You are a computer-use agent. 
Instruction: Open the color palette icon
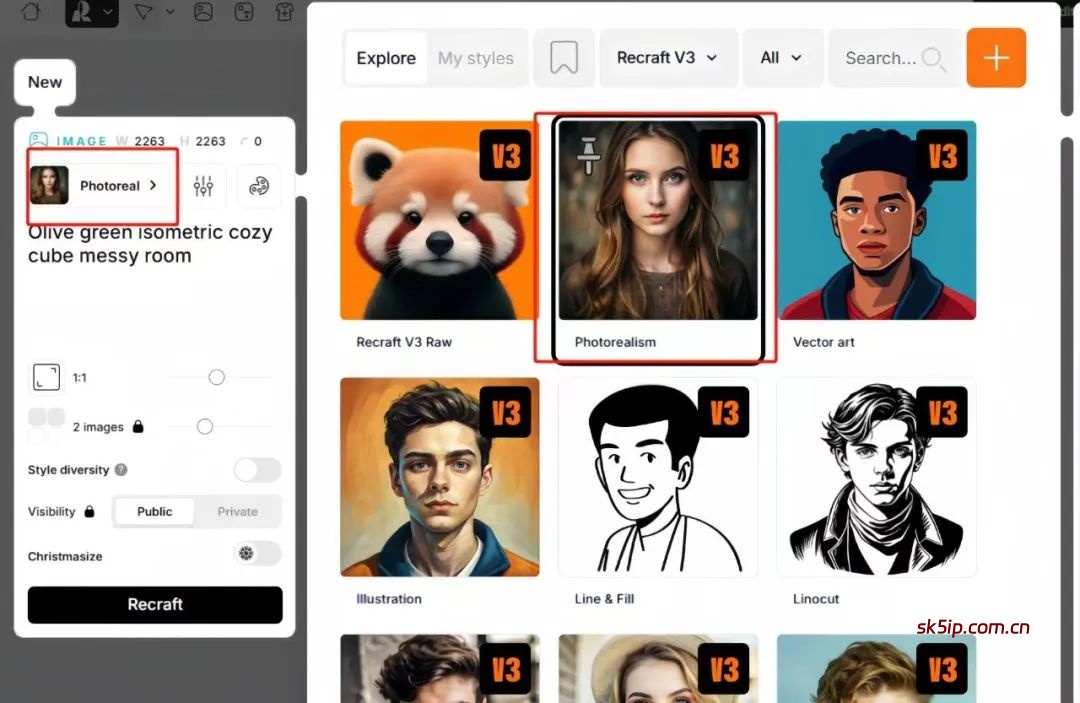click(259, 186)
